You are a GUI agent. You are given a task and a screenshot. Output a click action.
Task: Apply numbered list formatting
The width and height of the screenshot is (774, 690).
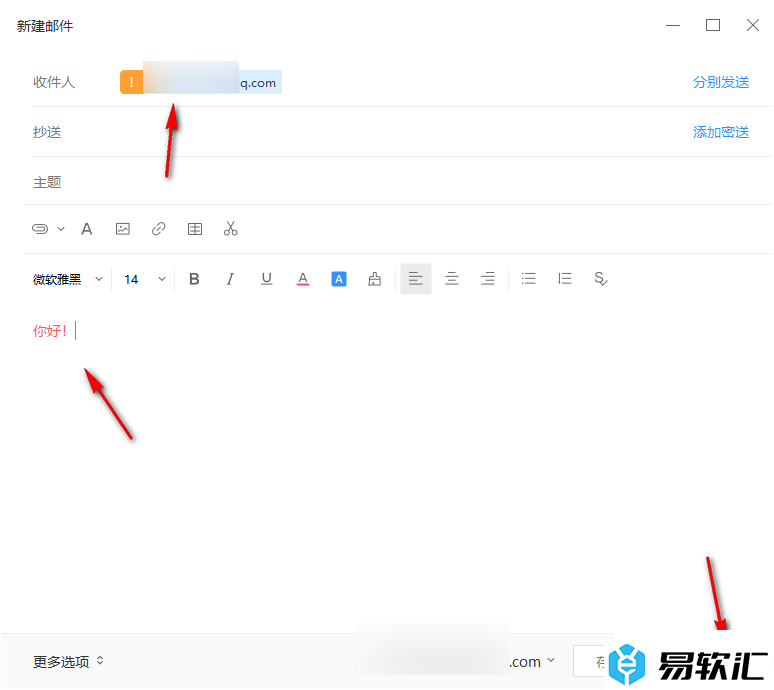click(x=565, y=279)
